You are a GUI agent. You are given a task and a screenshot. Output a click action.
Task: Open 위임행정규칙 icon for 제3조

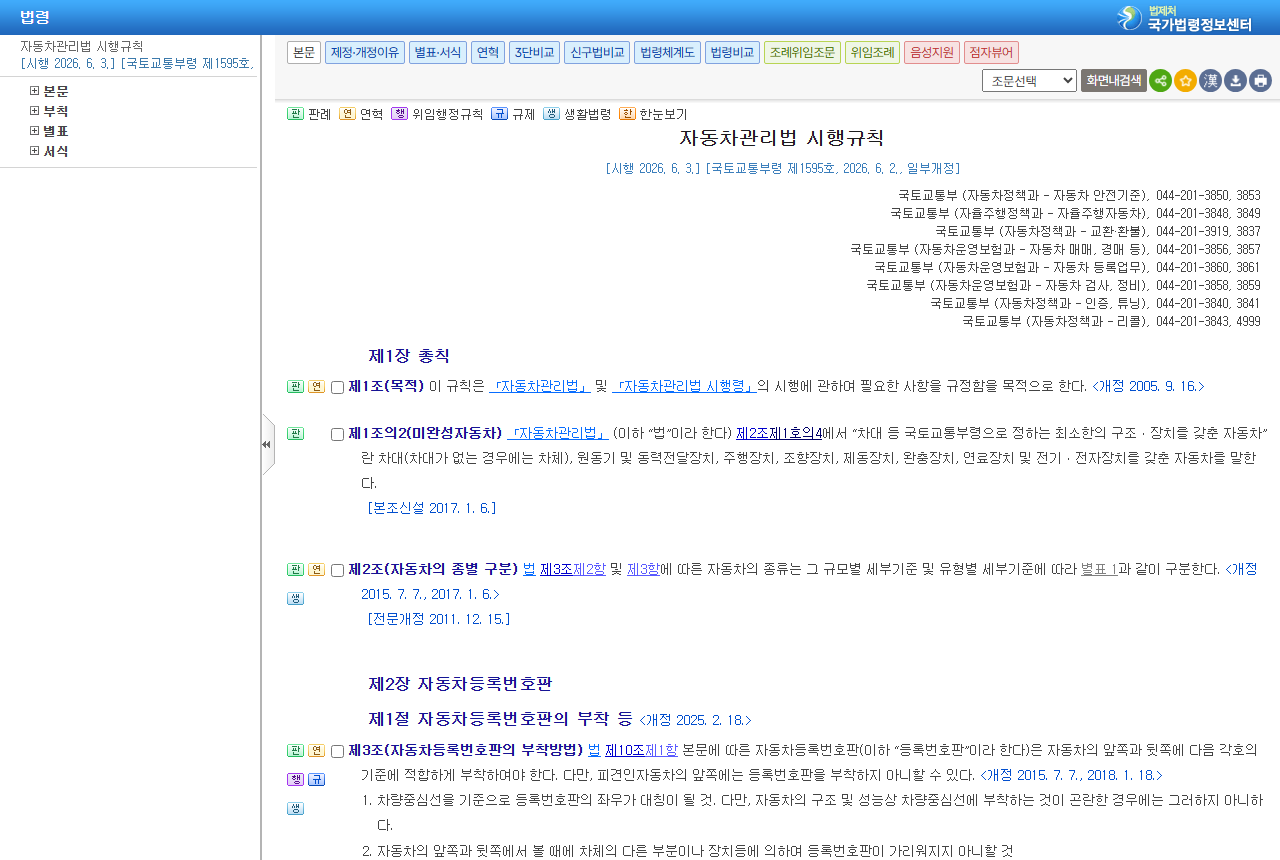coord(295,780)
